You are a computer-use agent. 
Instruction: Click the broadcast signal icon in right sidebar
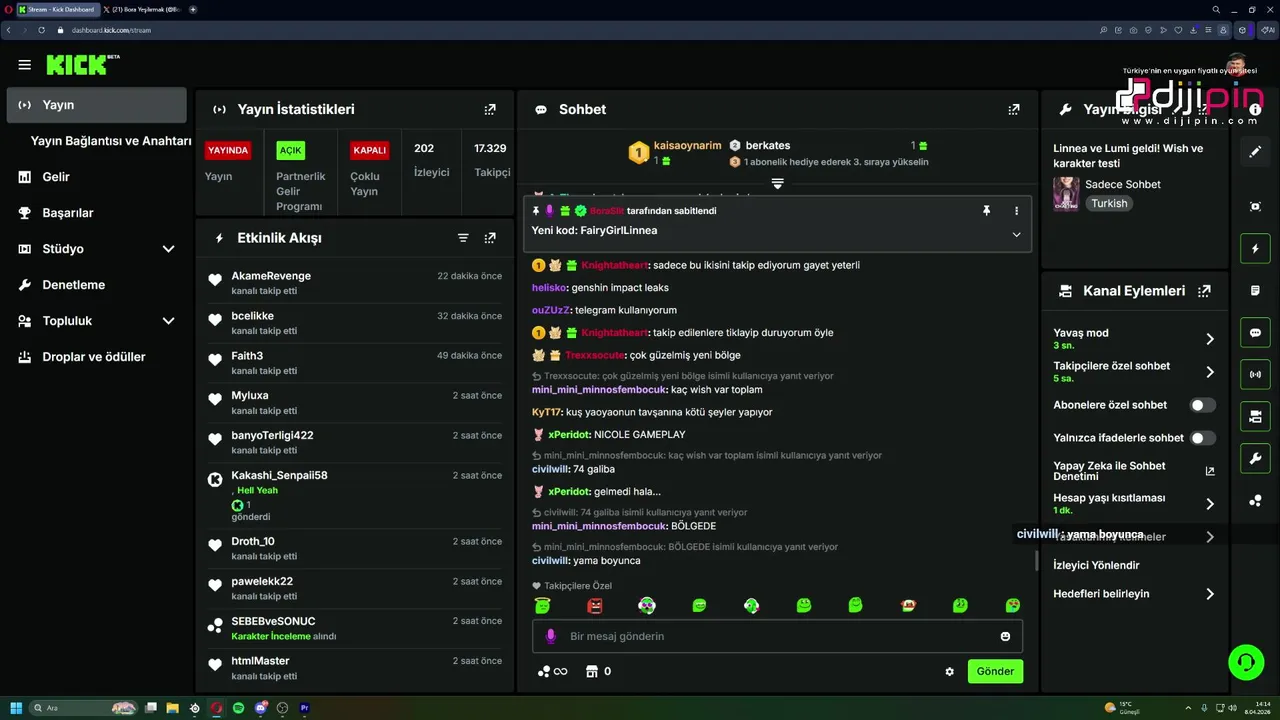click(x=1255, y=375)
